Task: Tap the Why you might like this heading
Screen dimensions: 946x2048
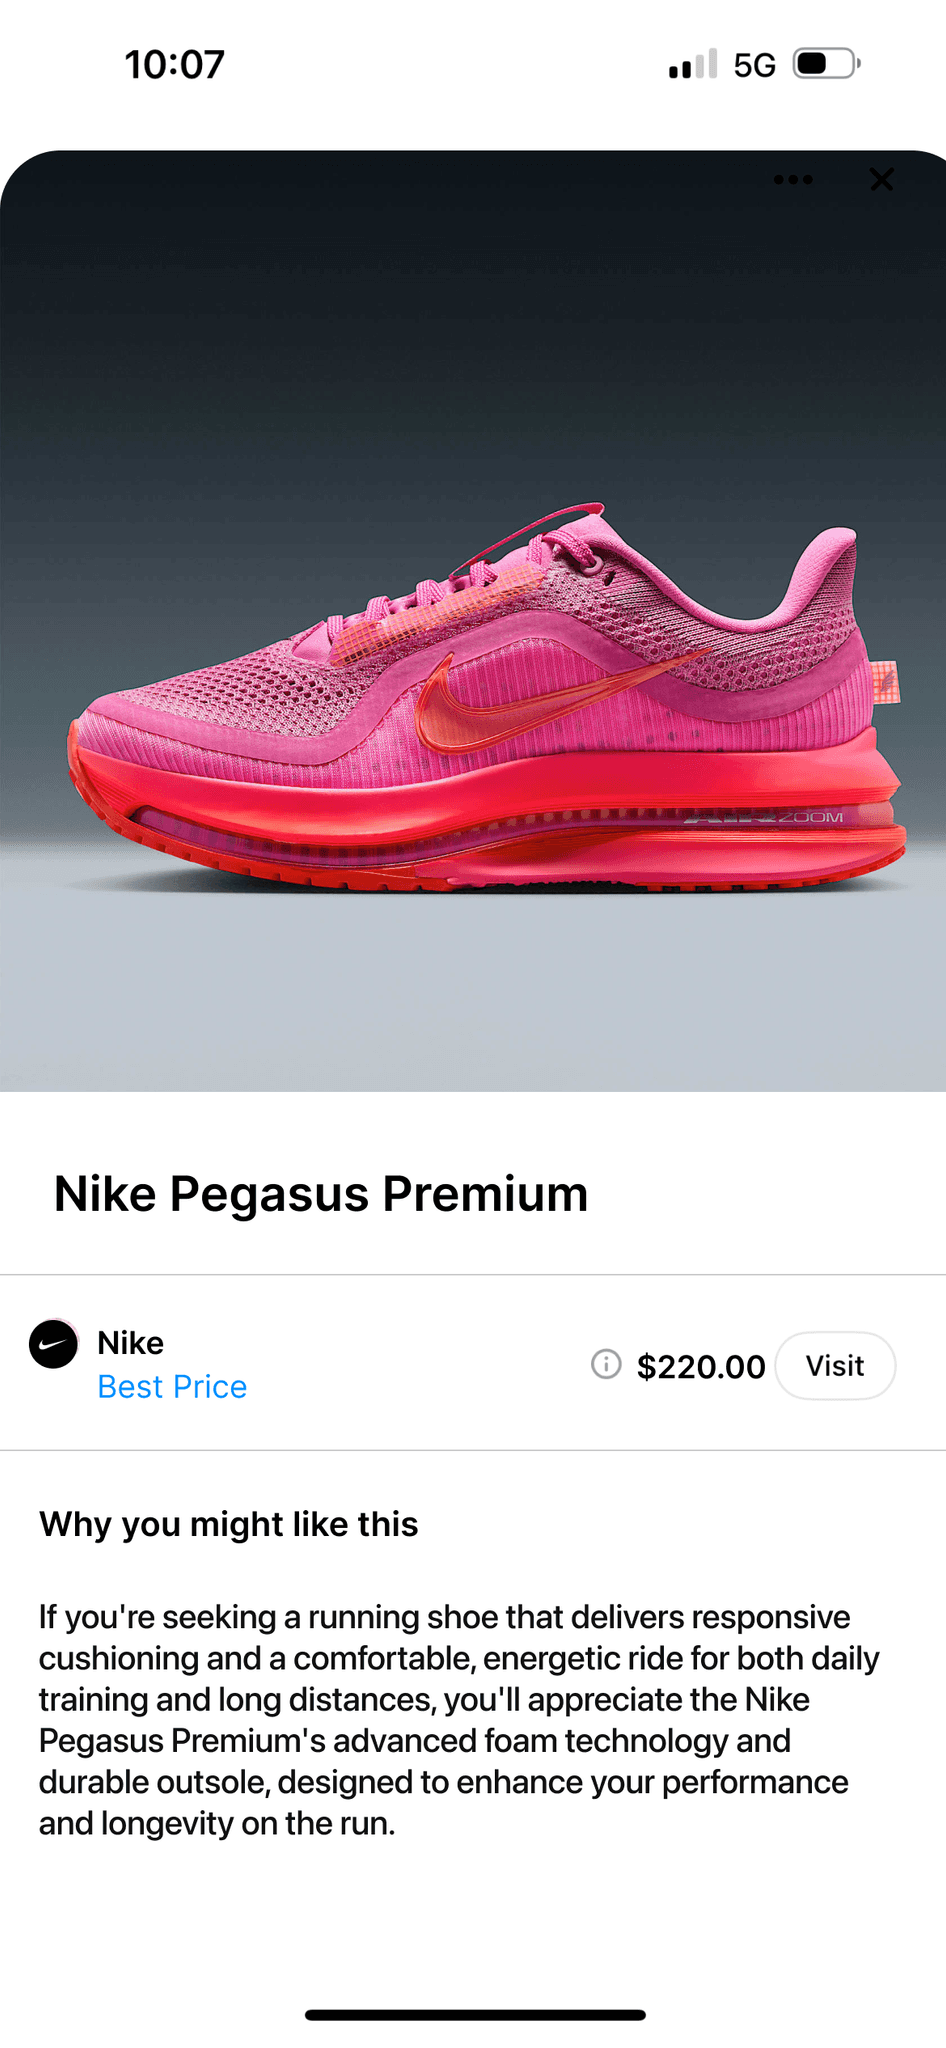Action: tap(229, 1525)
